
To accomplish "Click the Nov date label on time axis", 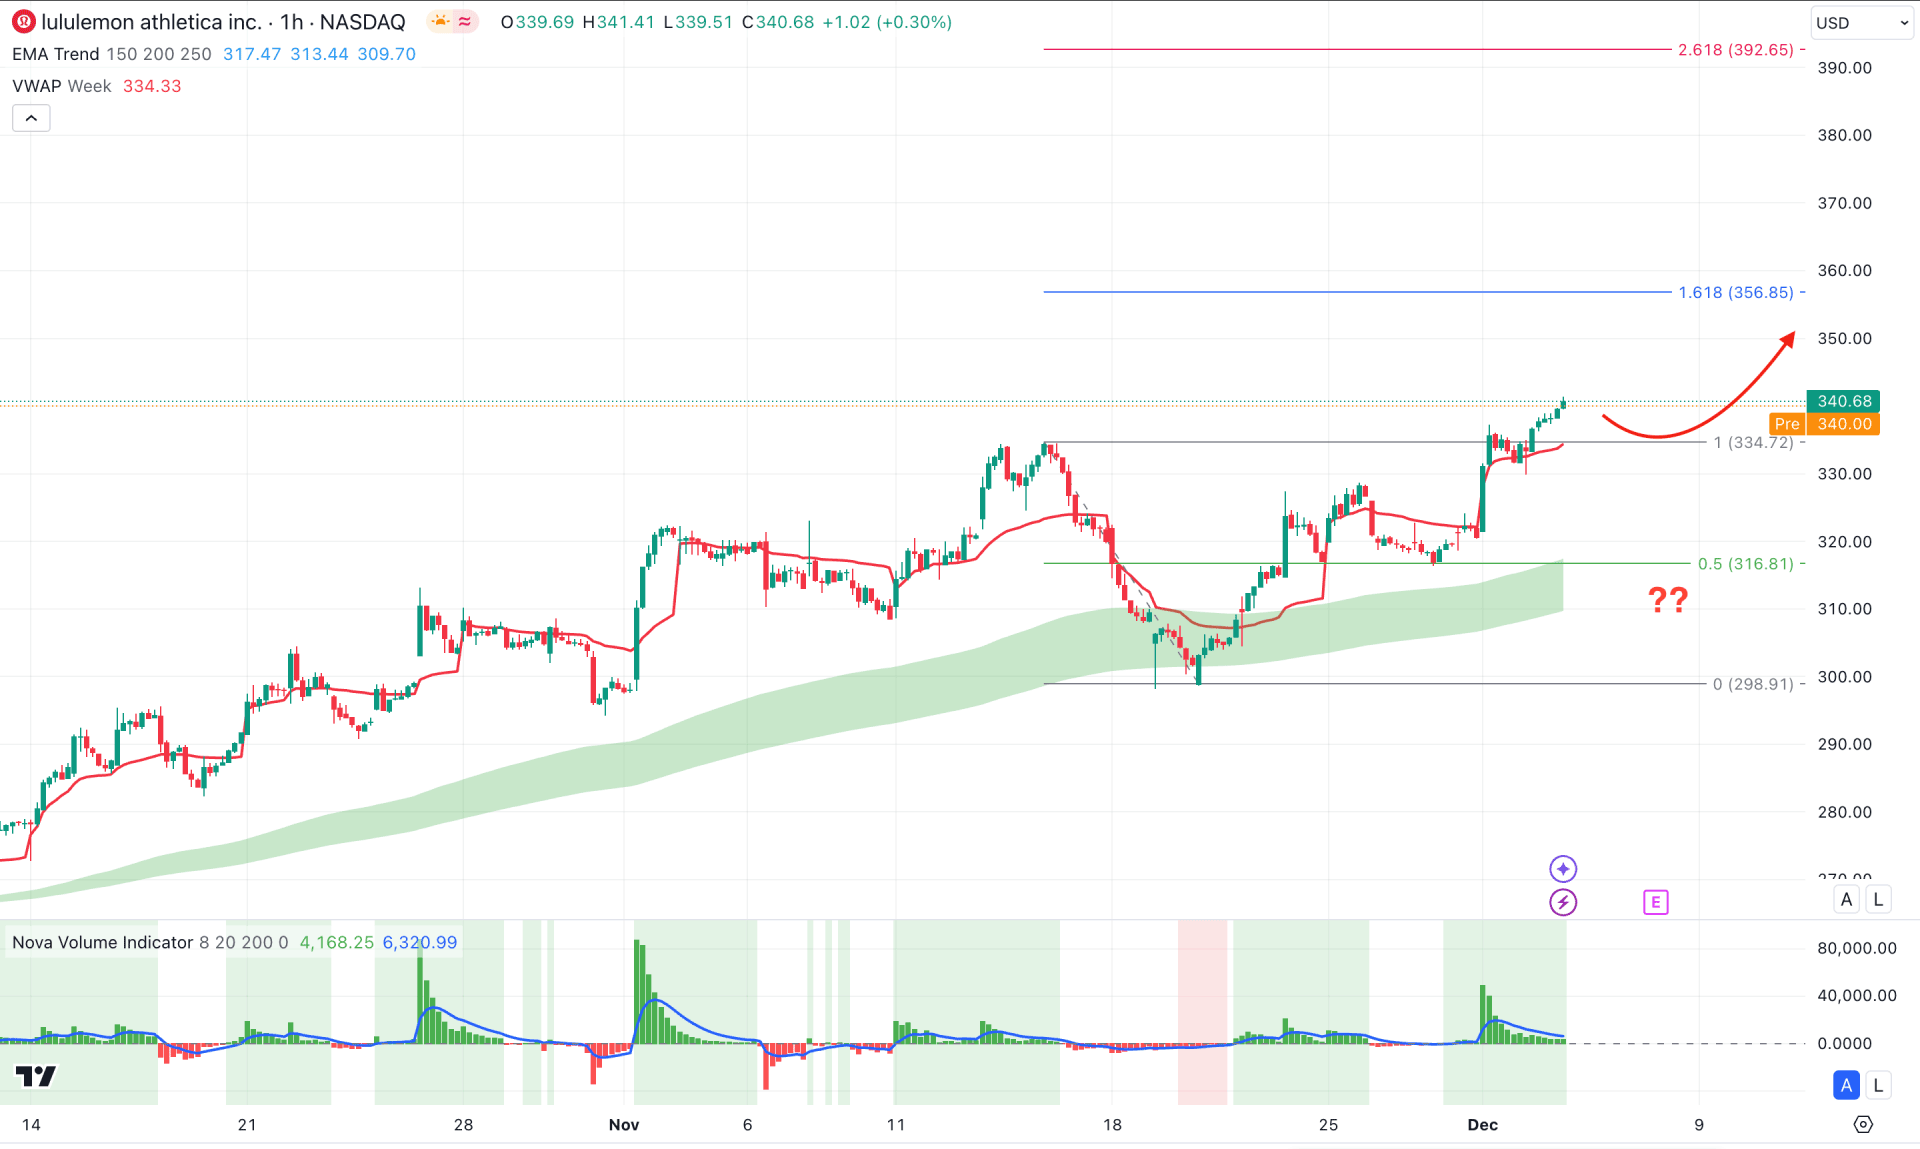I will click(x=624, y=1125).
